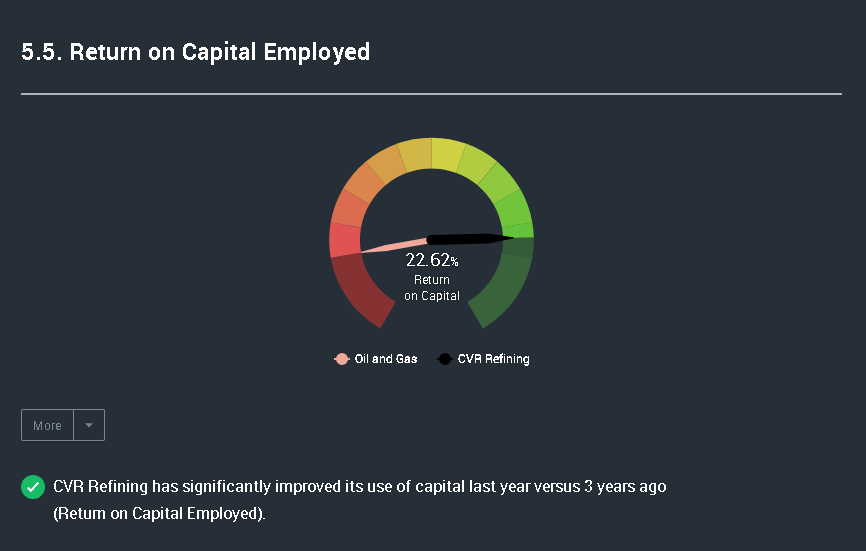
Task: Click the Return on Capital Employed heading
Action: pyautogui.click(x=196, y=52)
